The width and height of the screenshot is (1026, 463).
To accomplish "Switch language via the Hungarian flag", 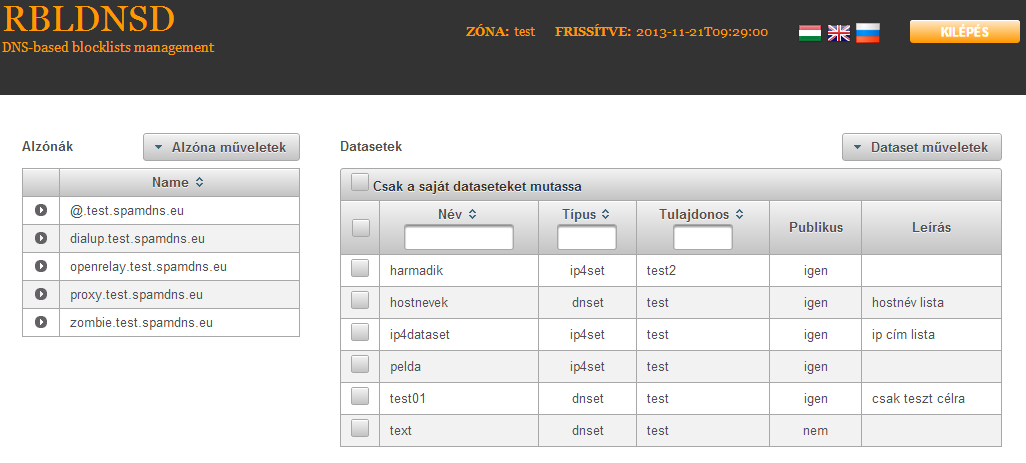I will click(809, 33).
